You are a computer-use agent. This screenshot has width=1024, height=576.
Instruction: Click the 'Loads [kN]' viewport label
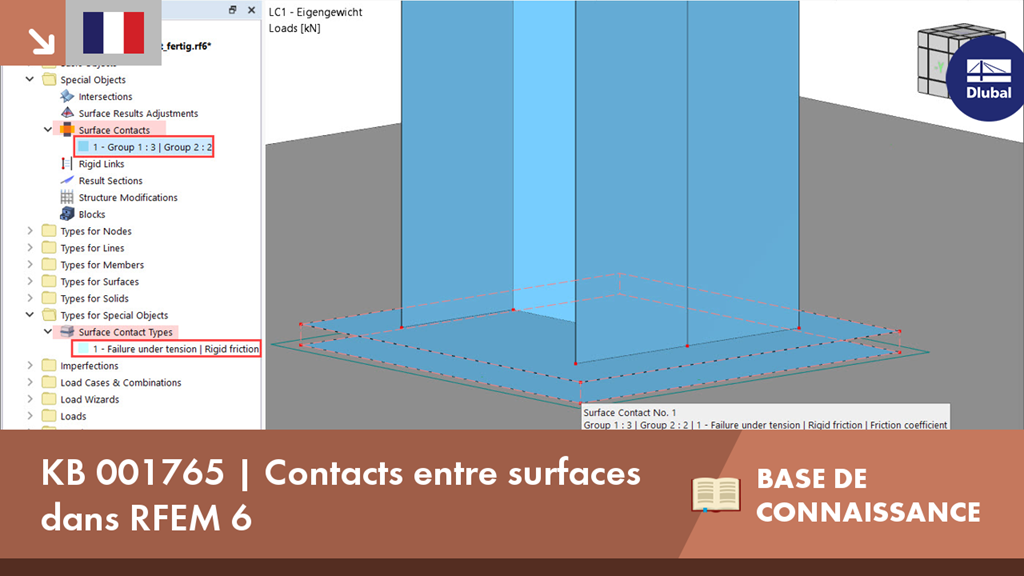tap(295, 28)
